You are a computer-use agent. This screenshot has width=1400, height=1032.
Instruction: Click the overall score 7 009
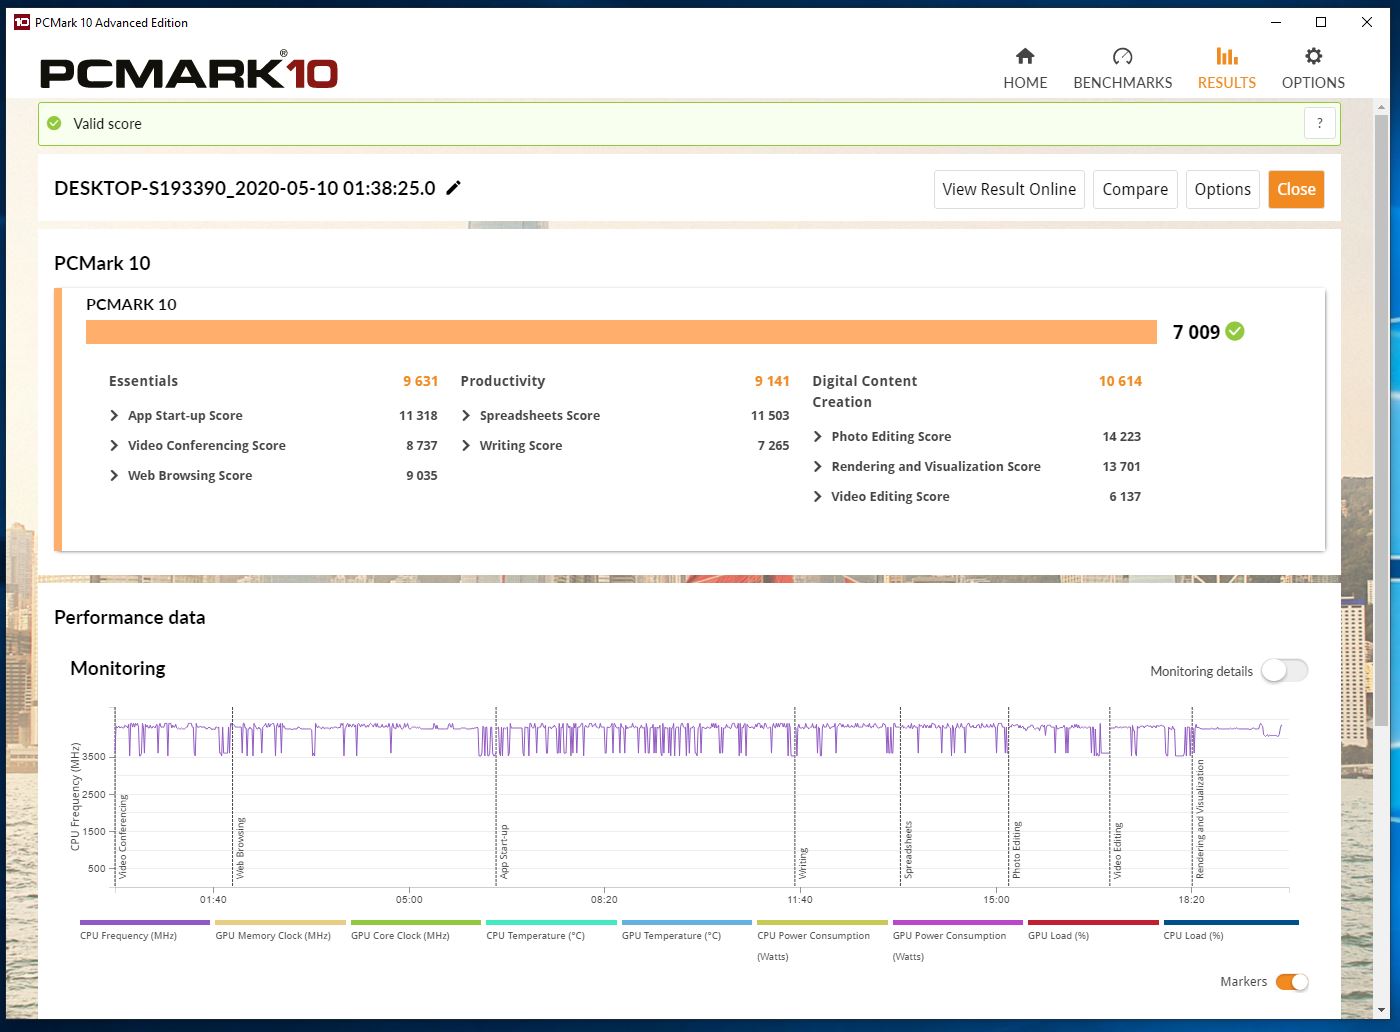click(x=1196, y=332)
